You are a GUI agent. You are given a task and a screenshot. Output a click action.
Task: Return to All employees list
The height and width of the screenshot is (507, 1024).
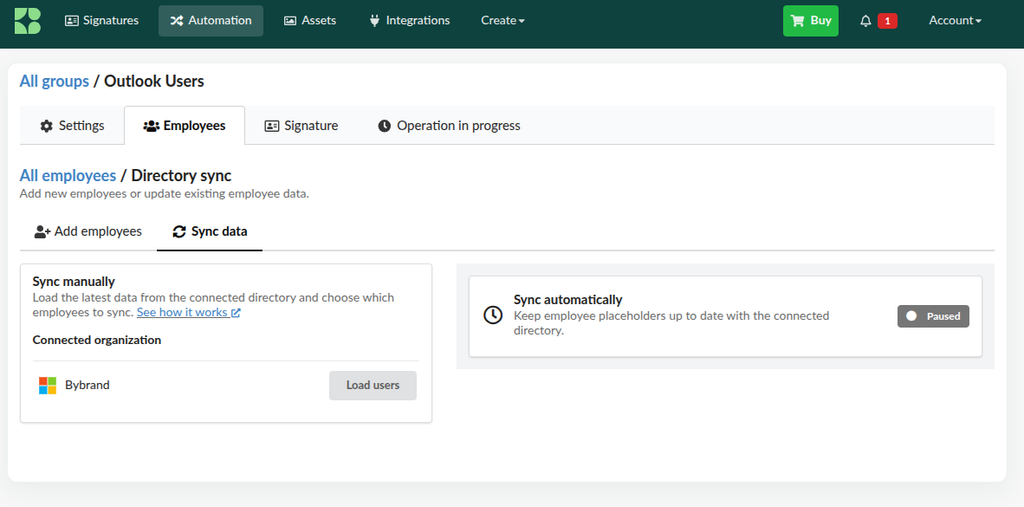[x=68, y=175]
